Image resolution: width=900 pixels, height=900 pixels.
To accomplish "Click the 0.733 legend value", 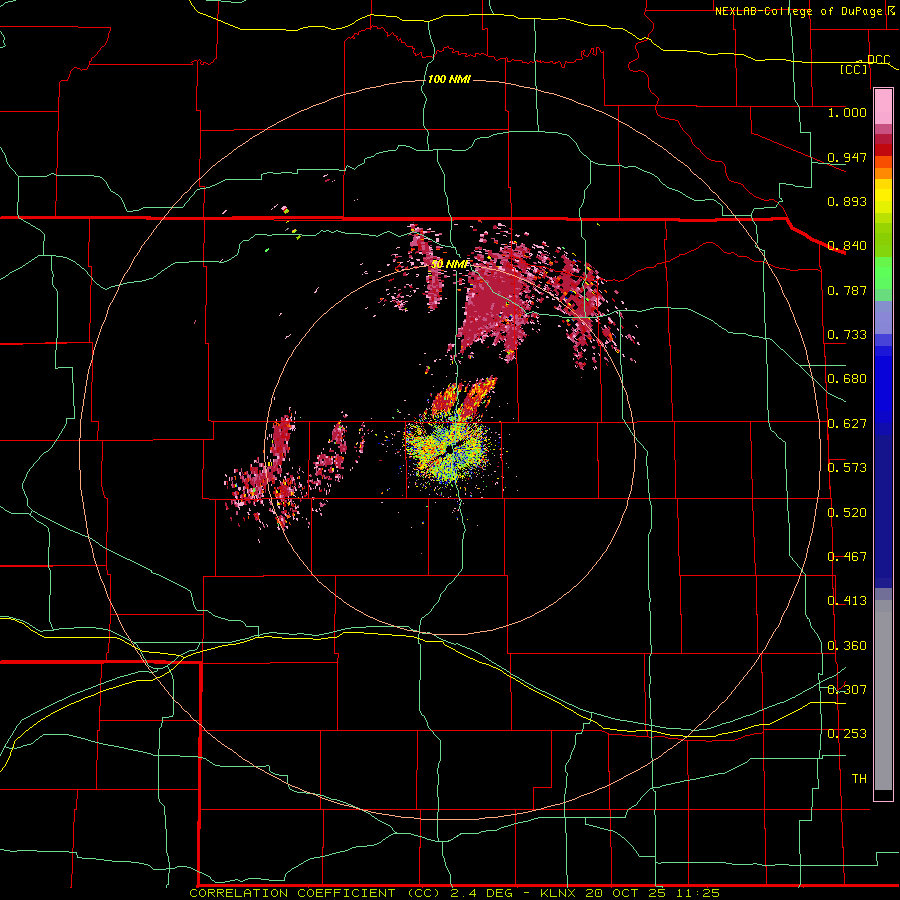I will coord(847,335).
